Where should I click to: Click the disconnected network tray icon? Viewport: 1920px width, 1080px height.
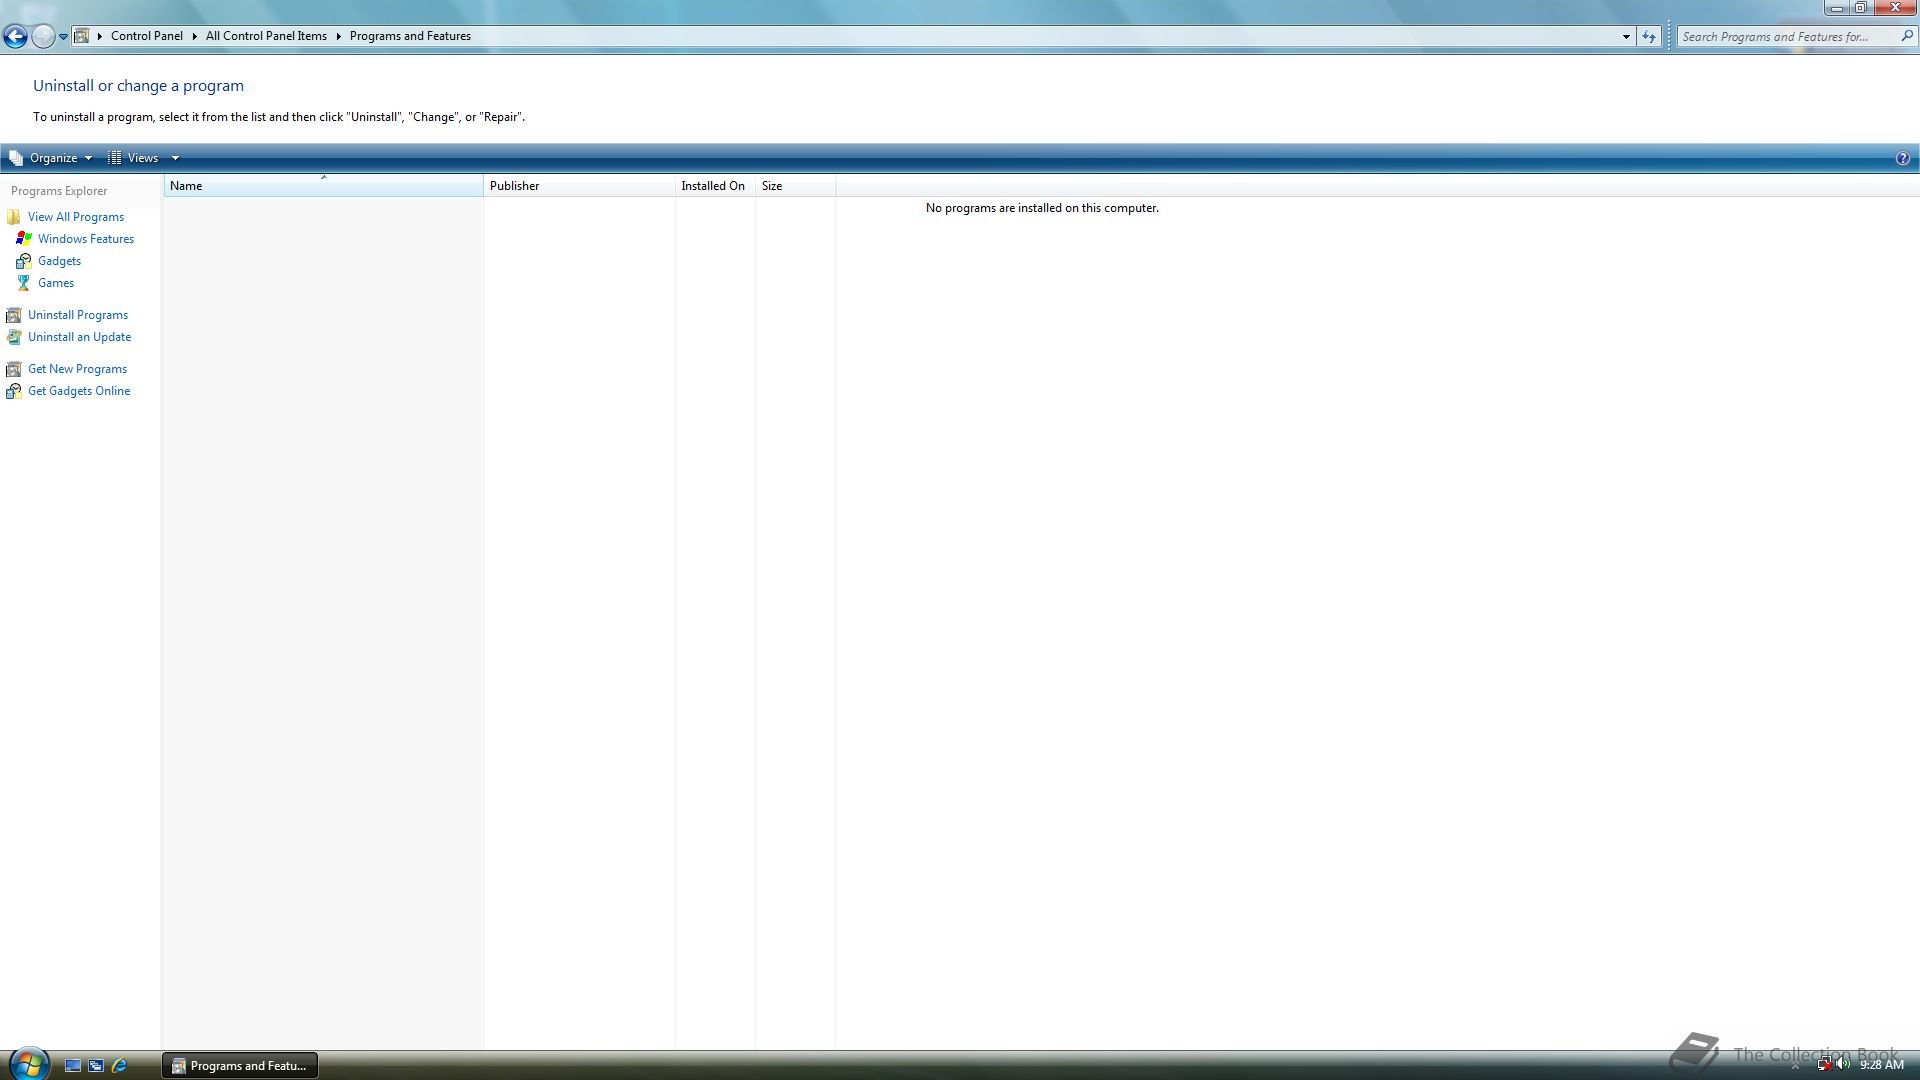pyautogui.click(x=1824, y=1065)
